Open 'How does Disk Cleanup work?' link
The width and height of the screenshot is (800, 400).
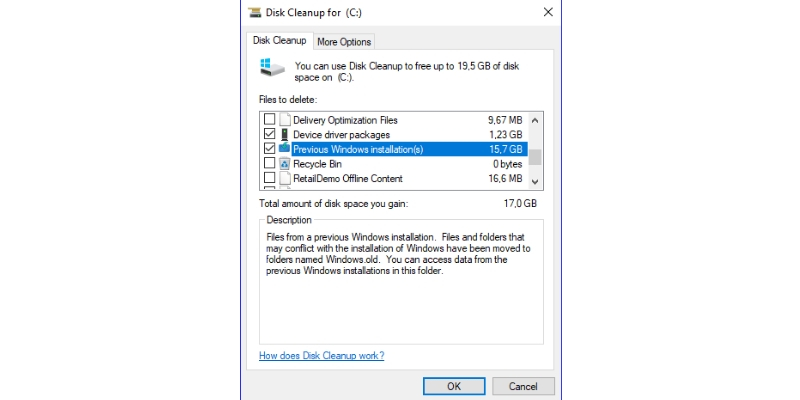click(321, 356)
